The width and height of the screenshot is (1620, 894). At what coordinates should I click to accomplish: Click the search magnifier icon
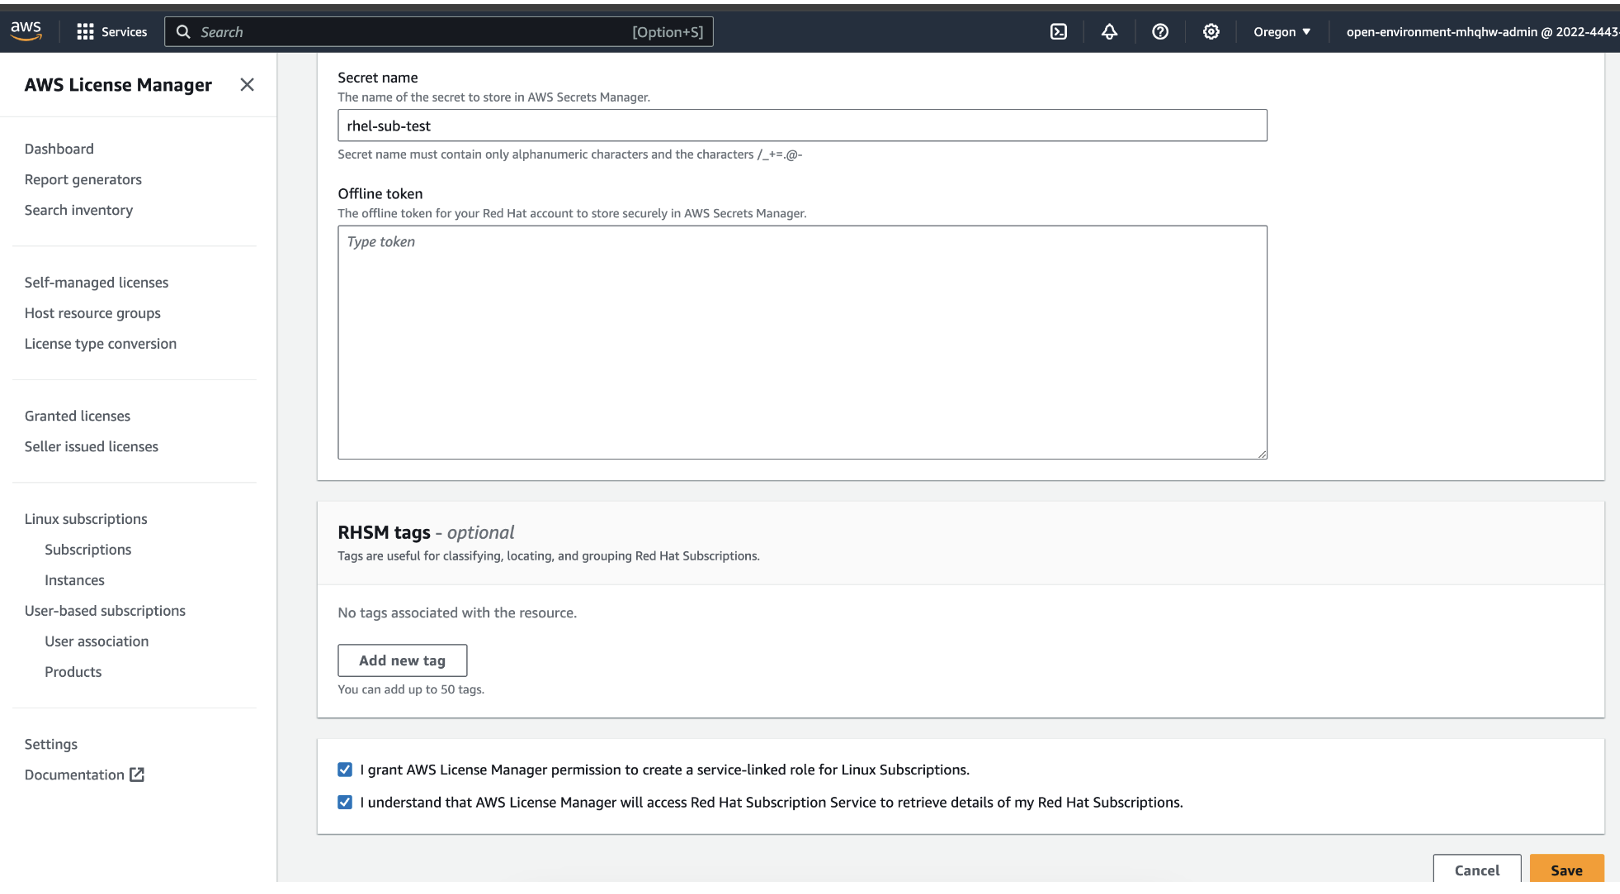183,32
